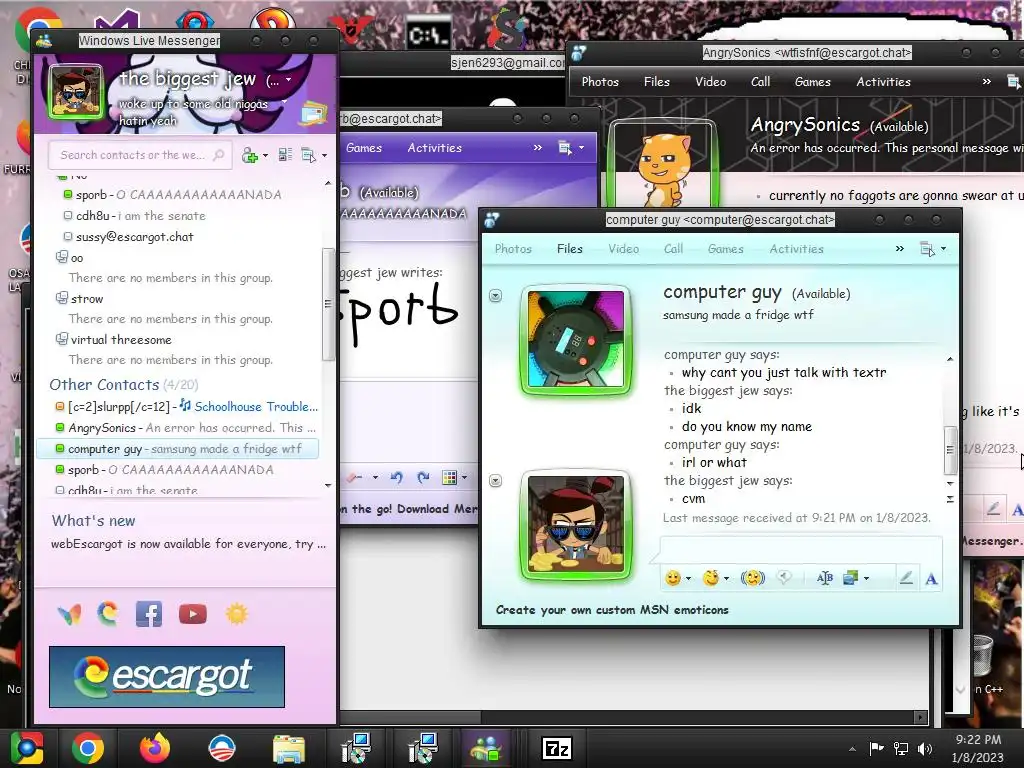Screen dimensions: 1024x768
Task: Open Firefox from the taskbar
Action: click(155, 748)
